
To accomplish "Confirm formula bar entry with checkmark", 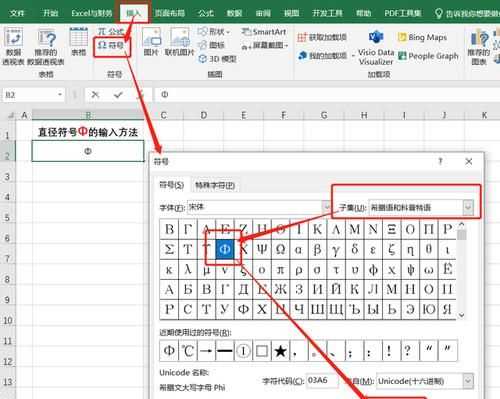I will (118, 95).
